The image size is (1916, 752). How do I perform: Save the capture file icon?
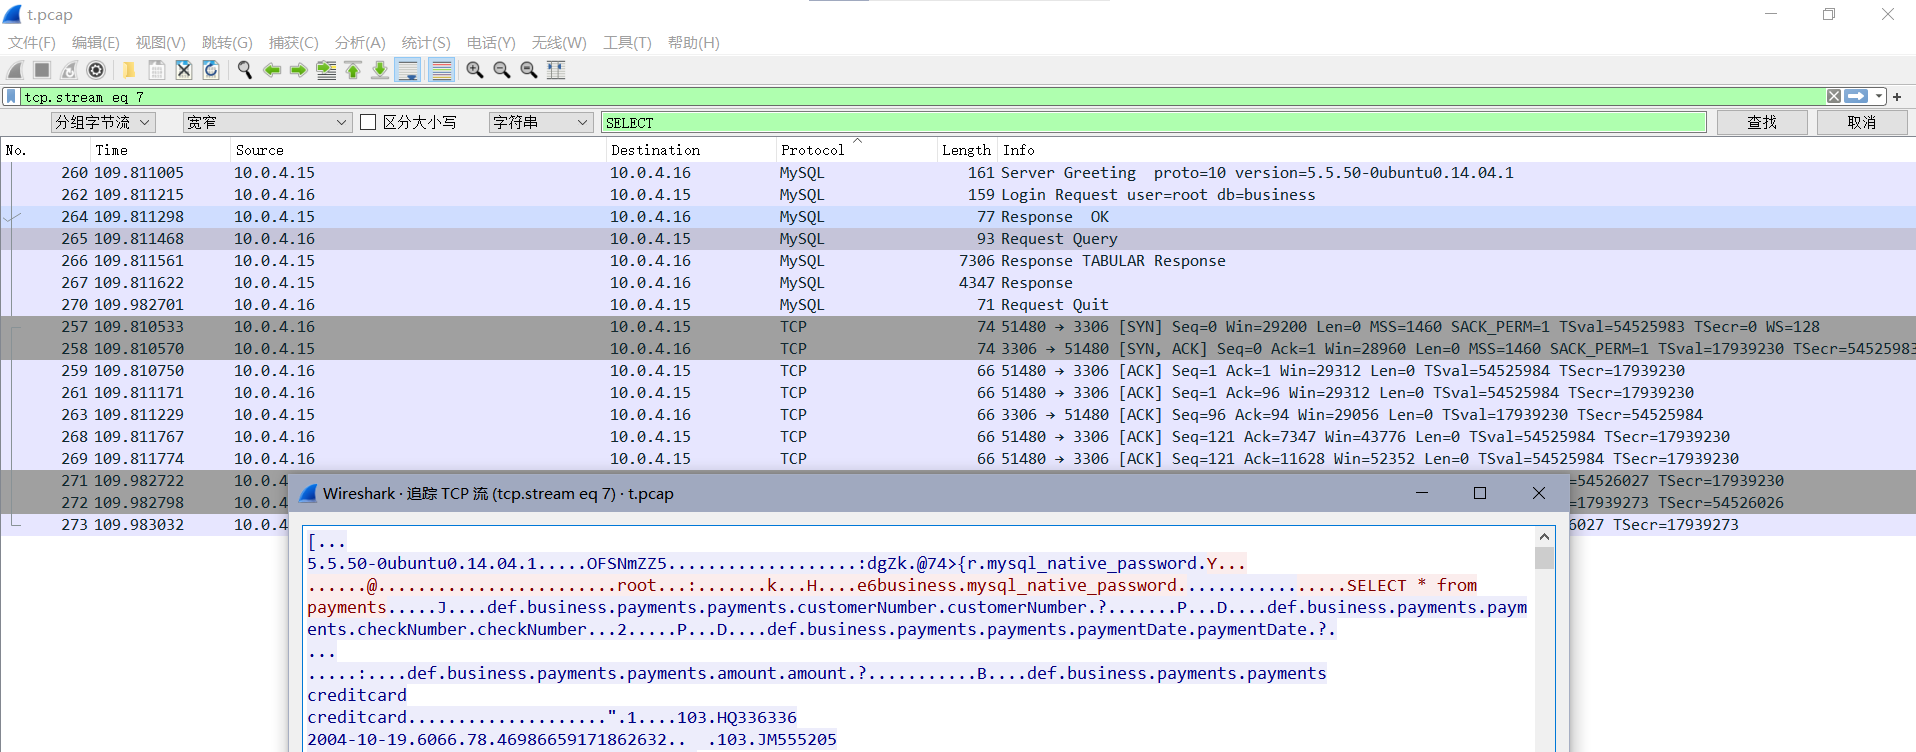157,70
